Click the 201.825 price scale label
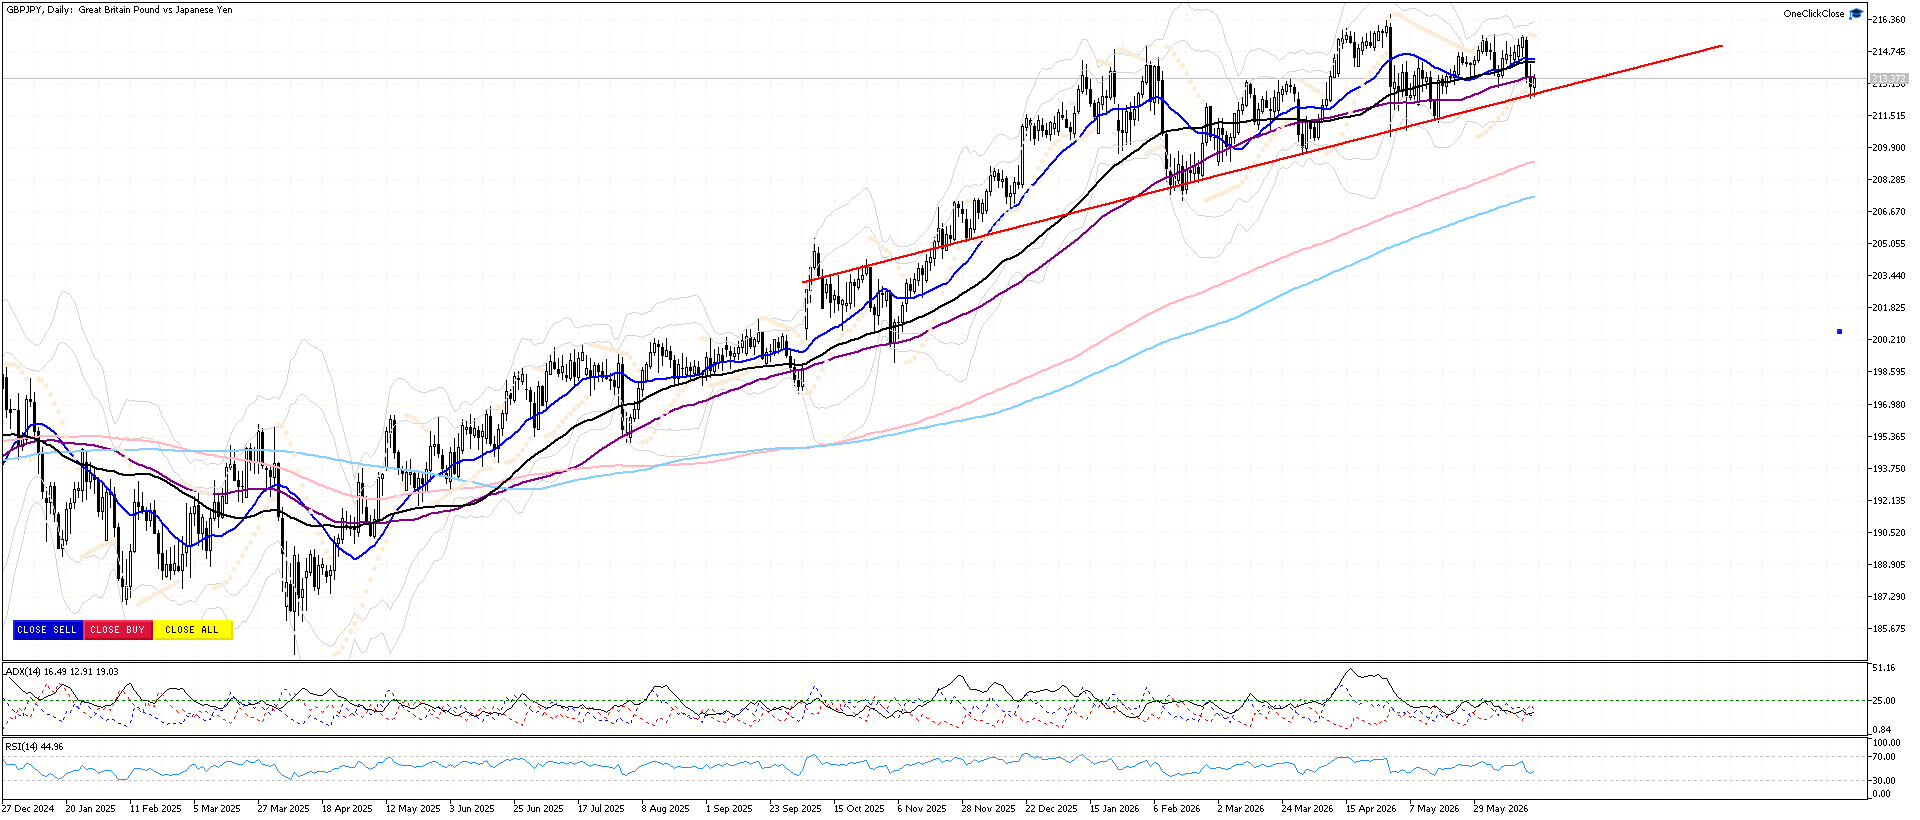 [x=1888, y=308]
